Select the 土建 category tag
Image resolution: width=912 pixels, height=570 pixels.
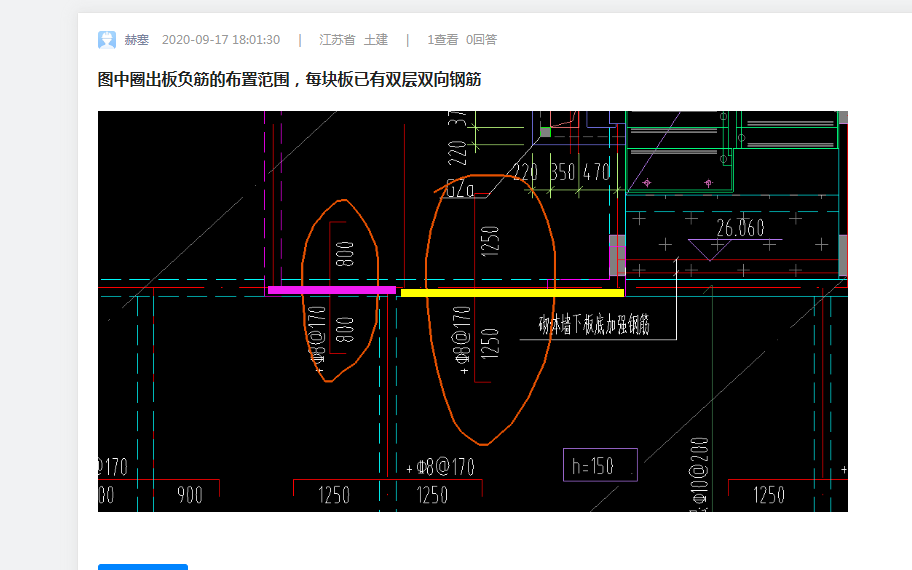pos(376,40)
